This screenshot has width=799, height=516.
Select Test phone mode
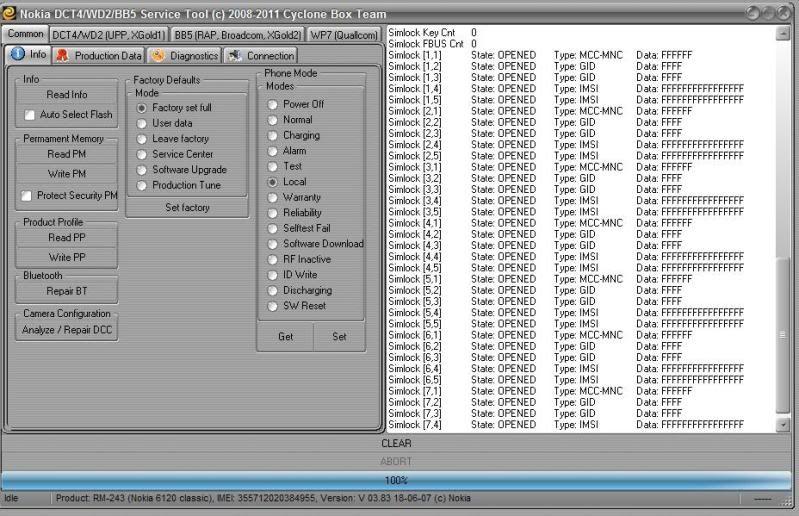point(272,167)
